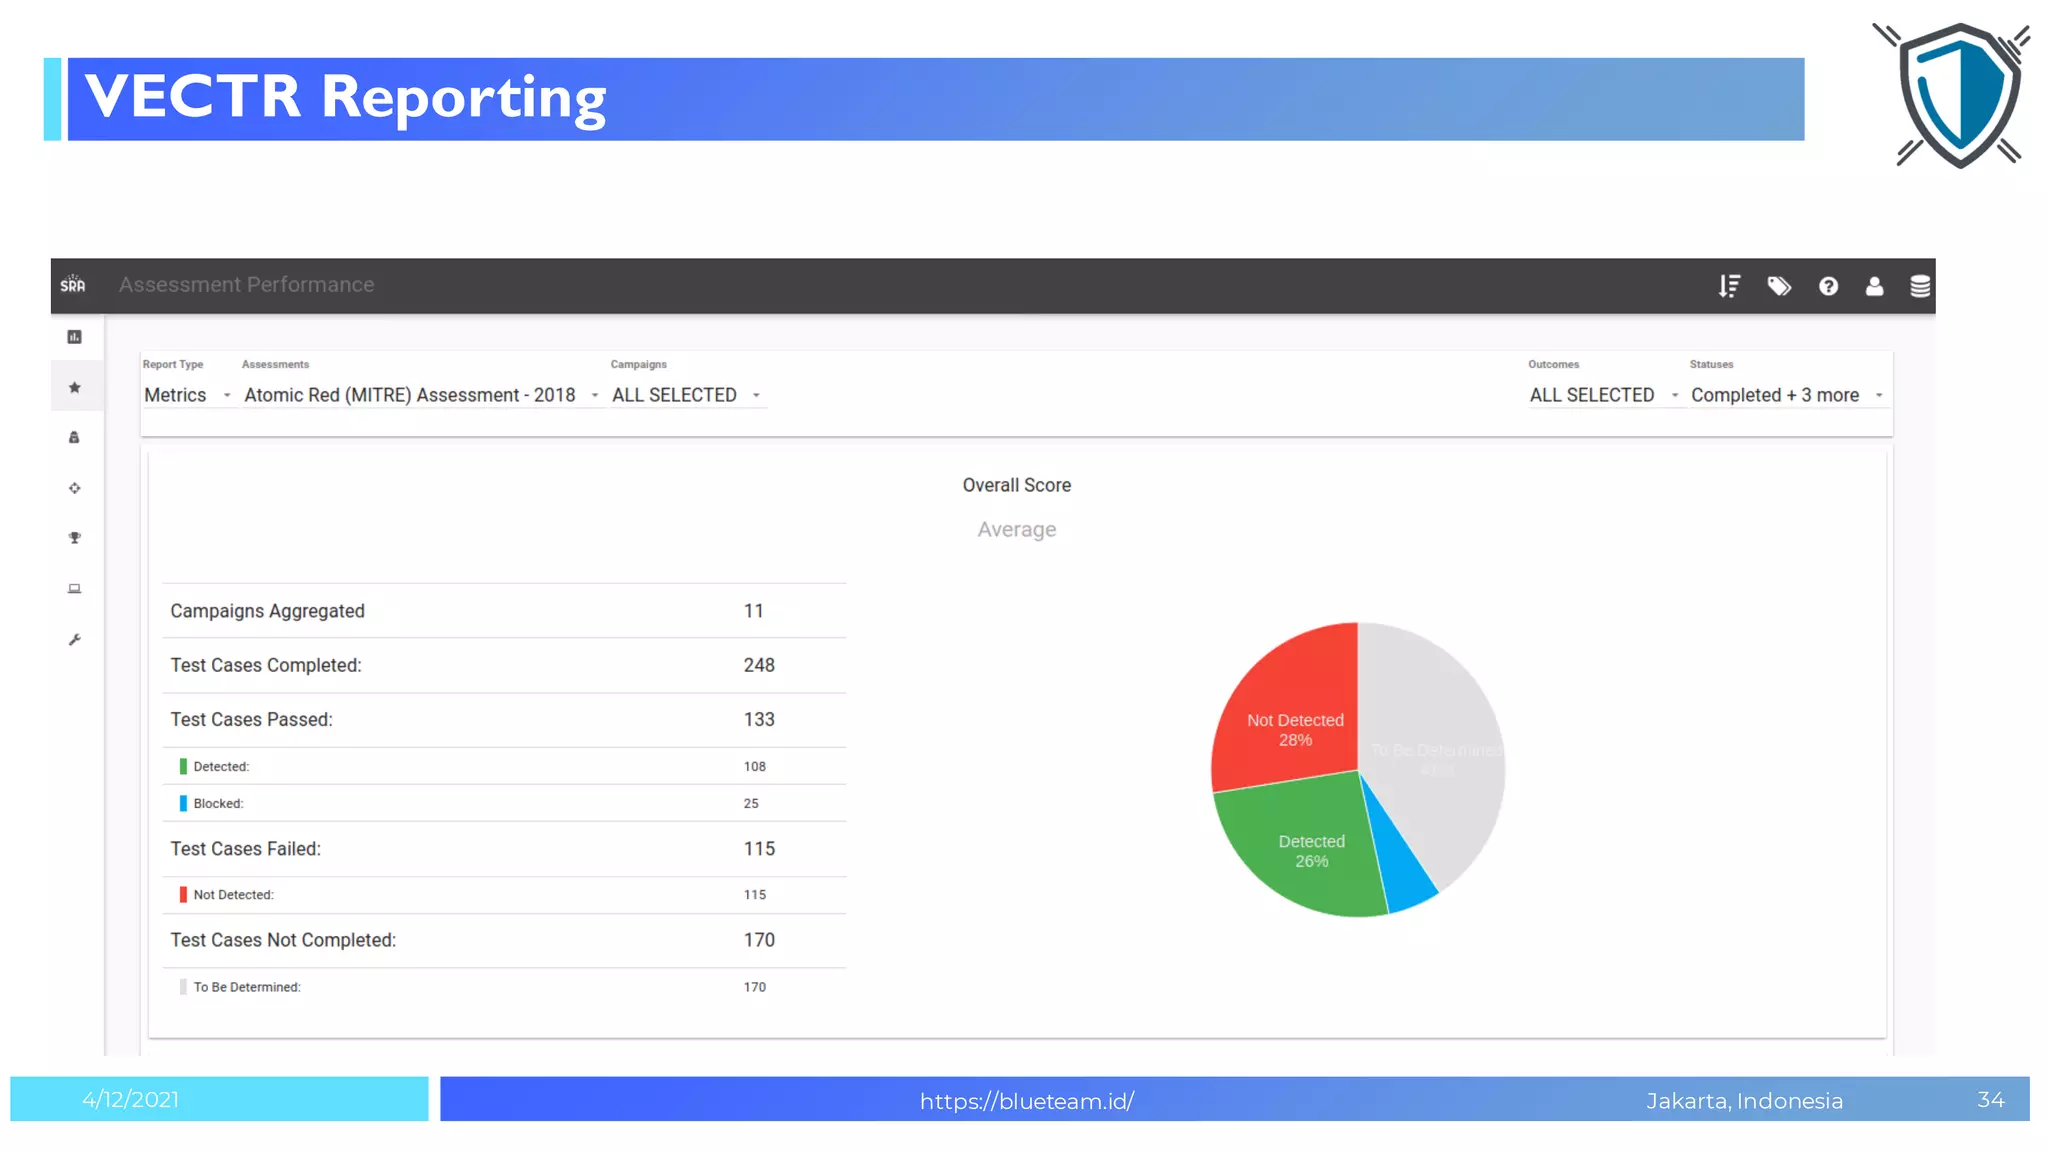Image resolution: width=2048 pixels, height=1152 pixels.
Task: Click the blueteam.id link in footer
Action: 1026,1101
